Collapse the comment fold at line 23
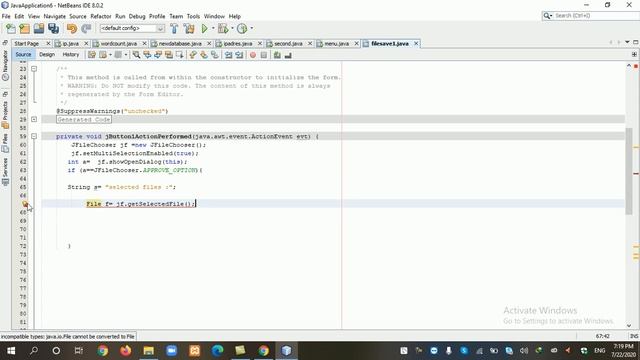 [x=34, y=69]
